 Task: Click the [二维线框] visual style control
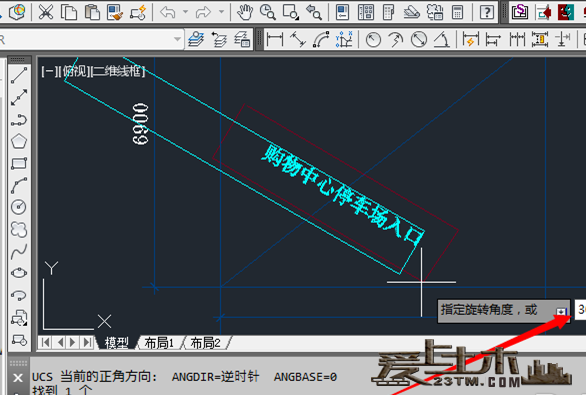click(x=118, y=71)
